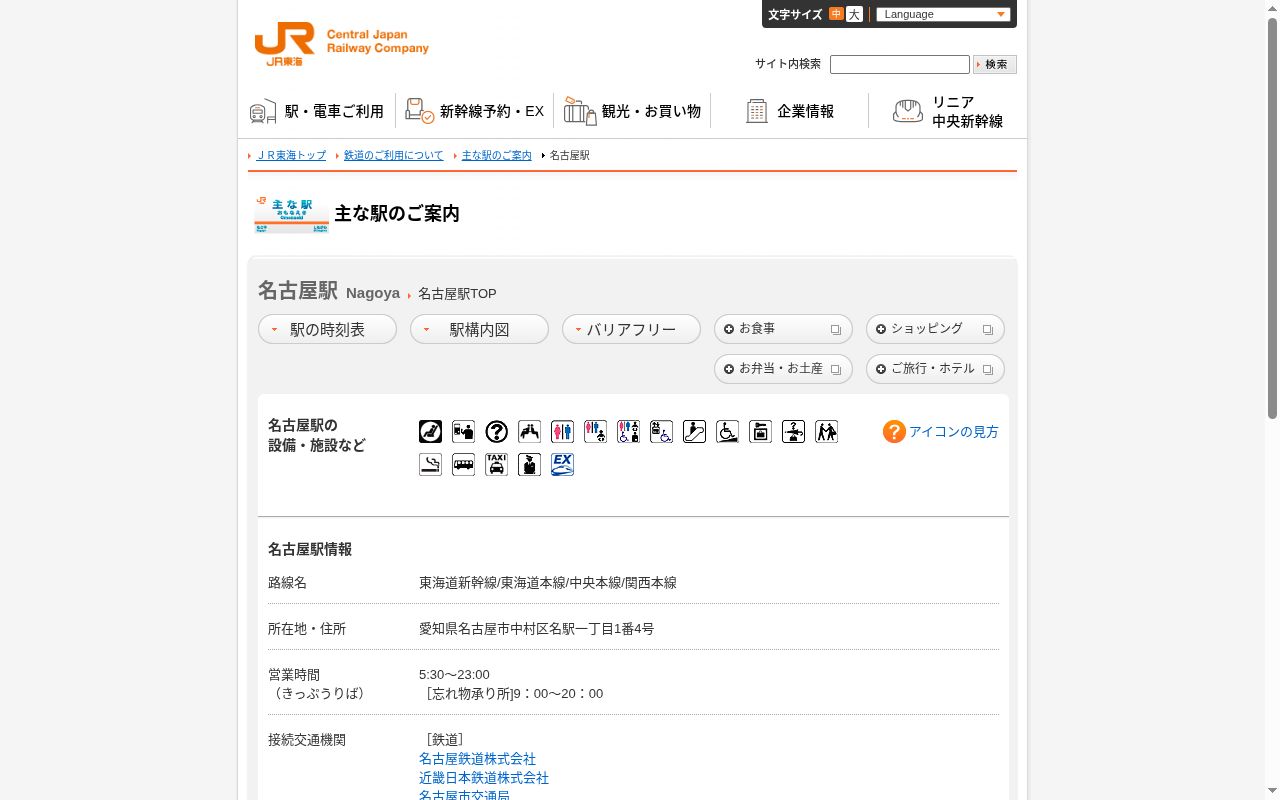Click the escalator facility icon

coord(694,432)
